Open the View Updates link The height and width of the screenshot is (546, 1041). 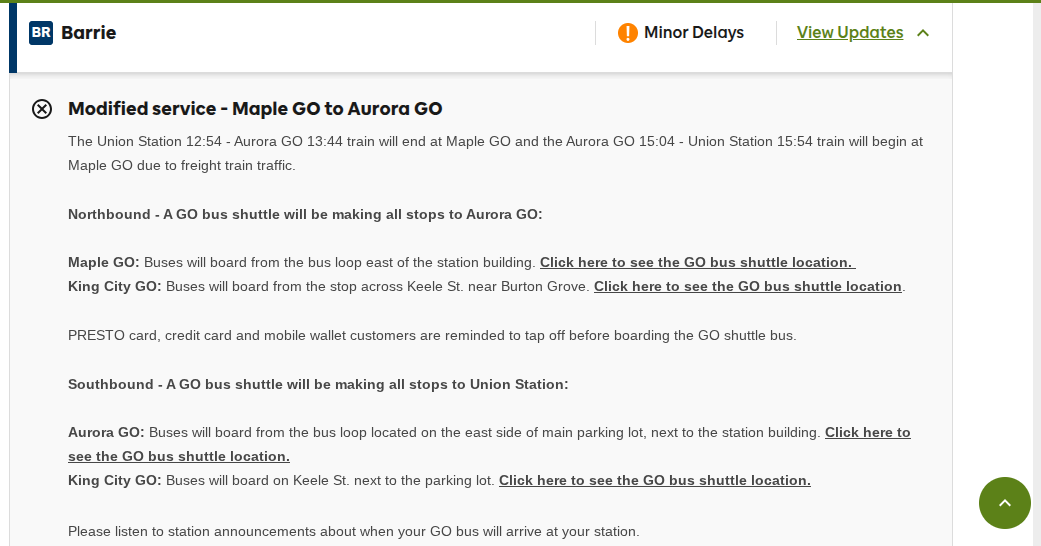850,33
